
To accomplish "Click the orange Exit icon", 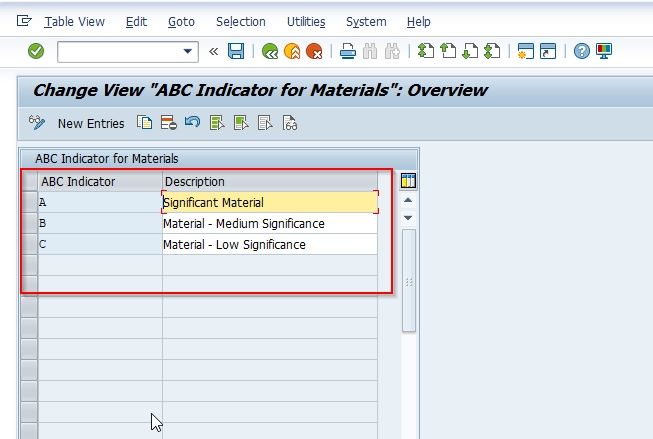I will coord(292,51).
